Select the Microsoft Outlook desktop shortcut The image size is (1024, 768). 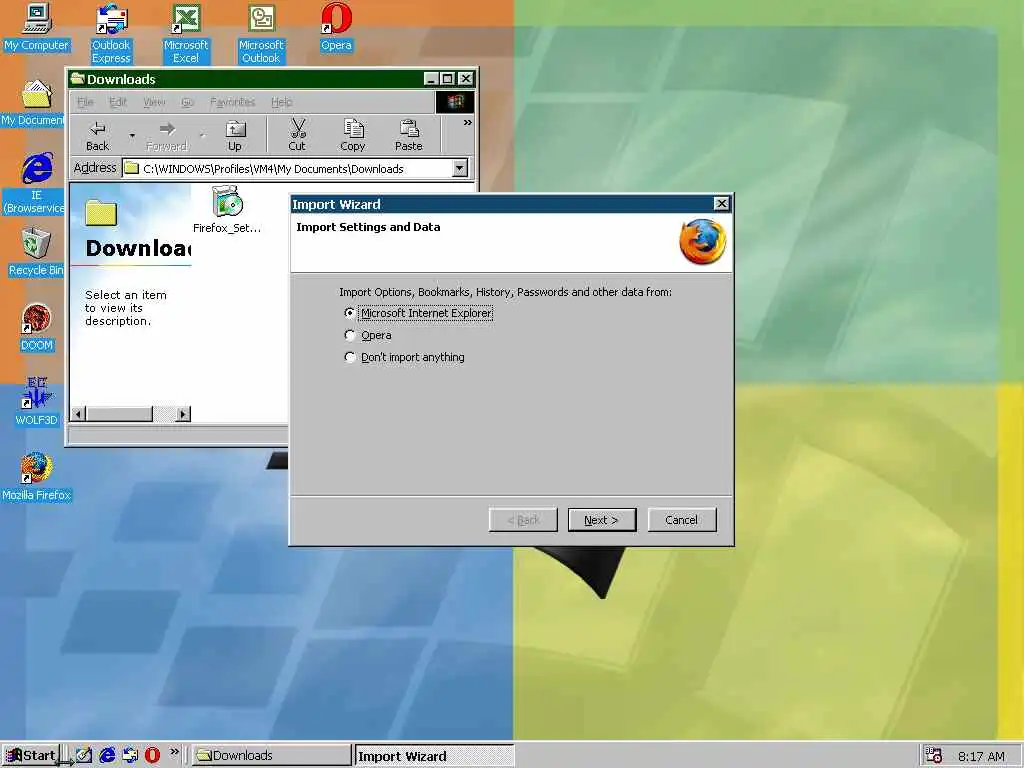(261, 33)
